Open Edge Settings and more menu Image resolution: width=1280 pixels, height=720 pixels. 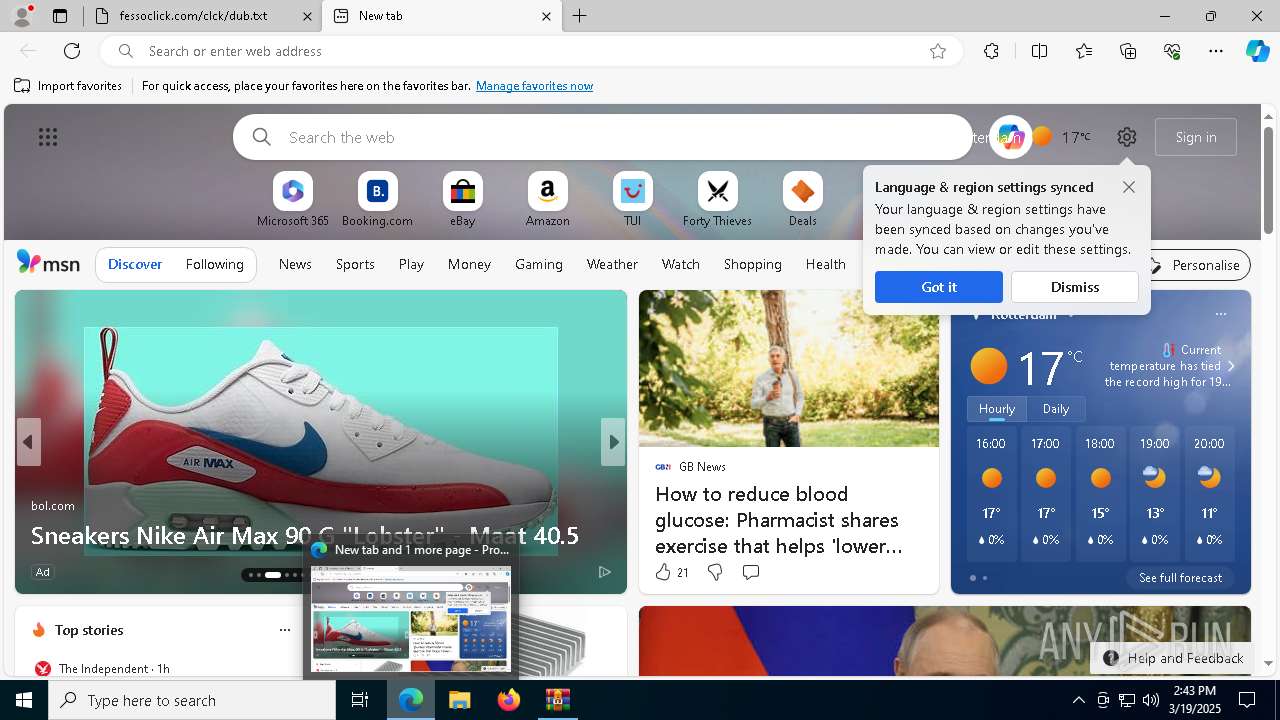tap(1216, 51)
